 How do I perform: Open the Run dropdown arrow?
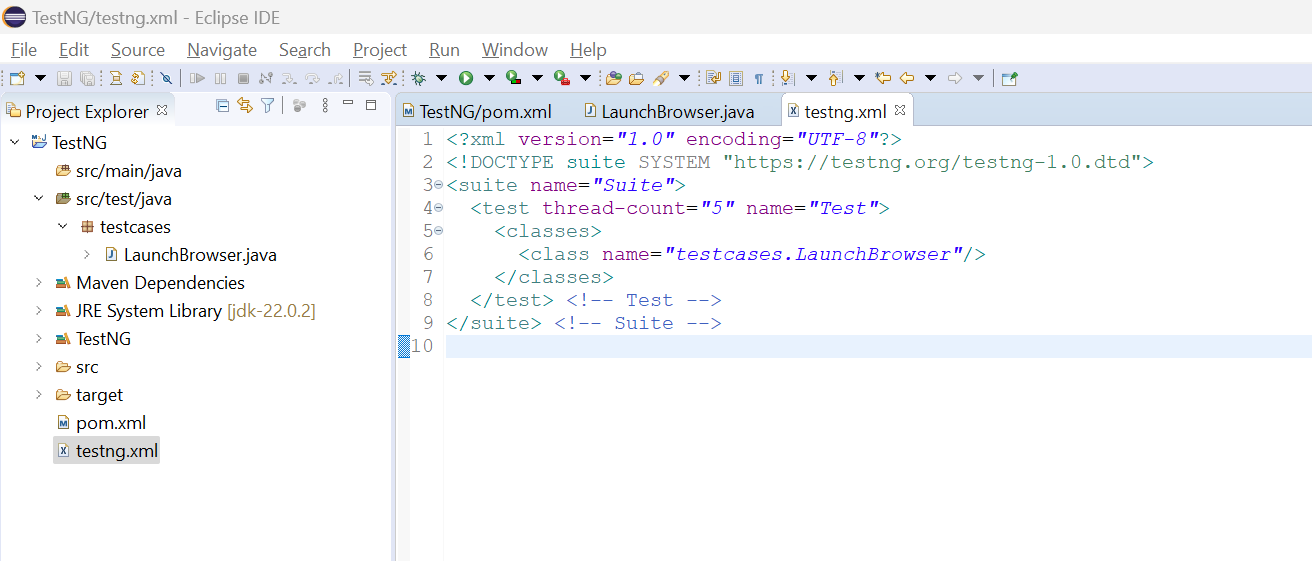coord(489,78)
